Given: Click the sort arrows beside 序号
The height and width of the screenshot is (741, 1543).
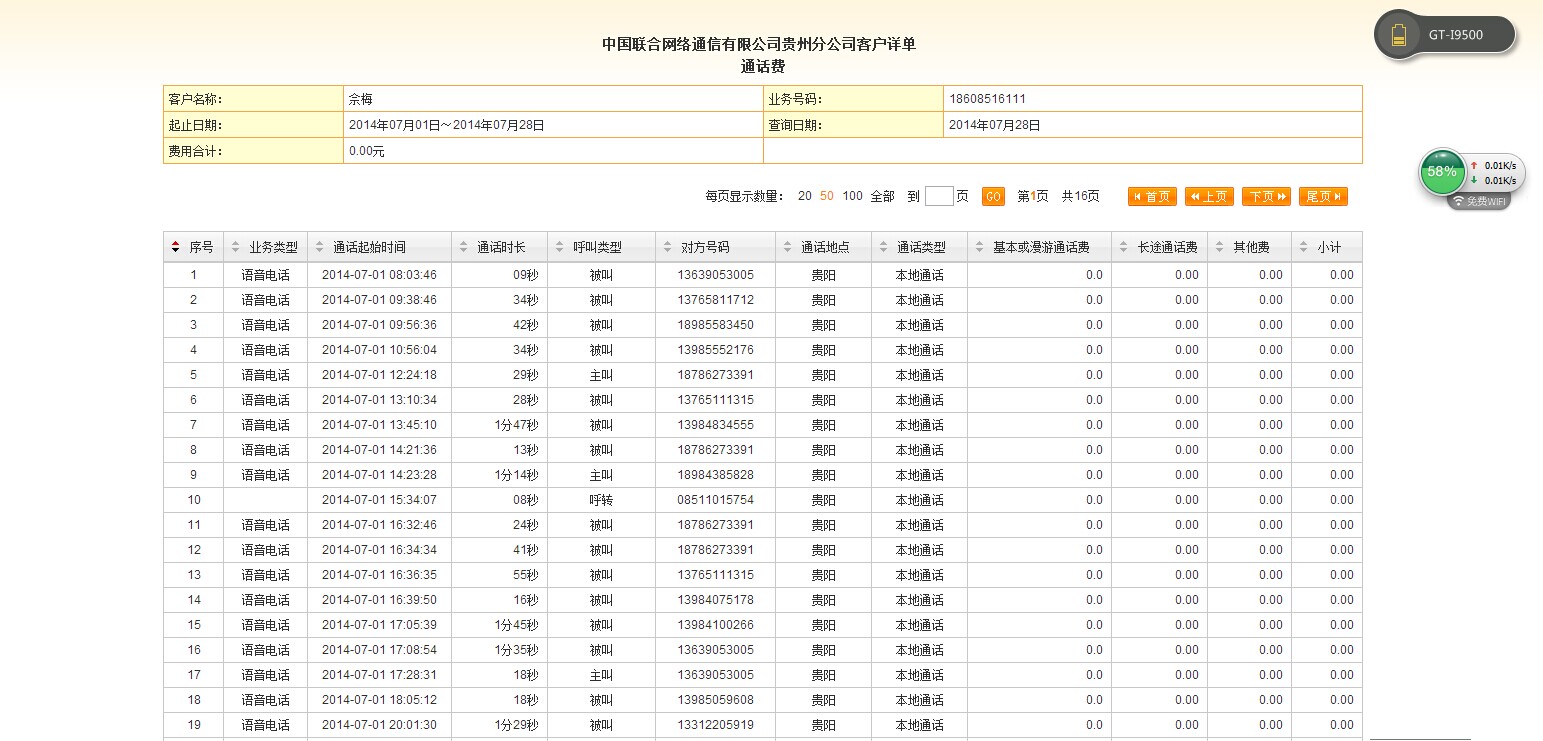Looking at the screenshot, I should pyautogui.click(x=176, y=247).
